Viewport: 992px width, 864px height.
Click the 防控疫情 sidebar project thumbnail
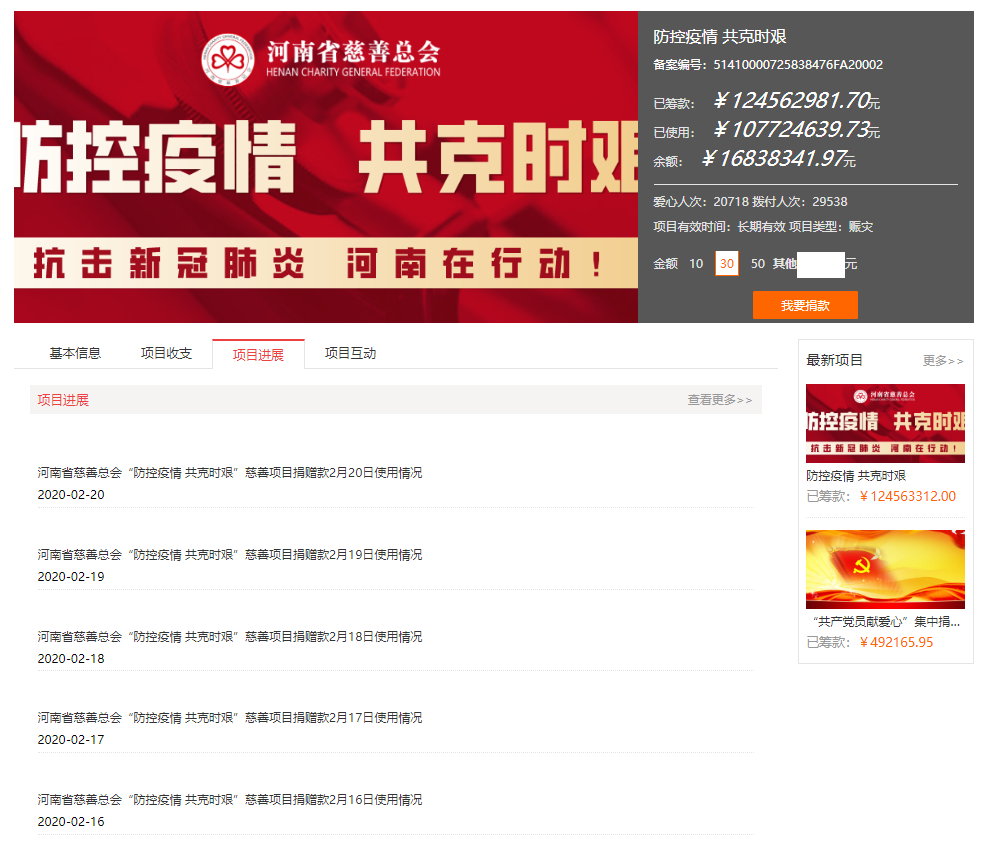coord(885,423)
